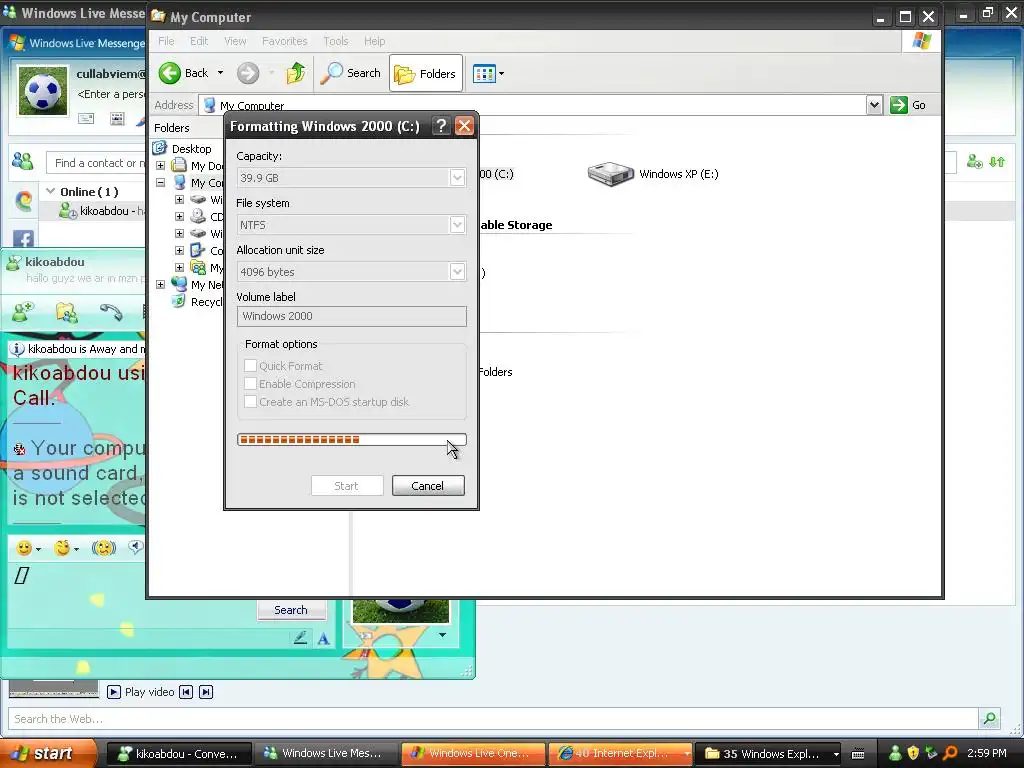Screen dimensions: 1024x768
Task: Click the format progress bar
Action: pos(351,440)
